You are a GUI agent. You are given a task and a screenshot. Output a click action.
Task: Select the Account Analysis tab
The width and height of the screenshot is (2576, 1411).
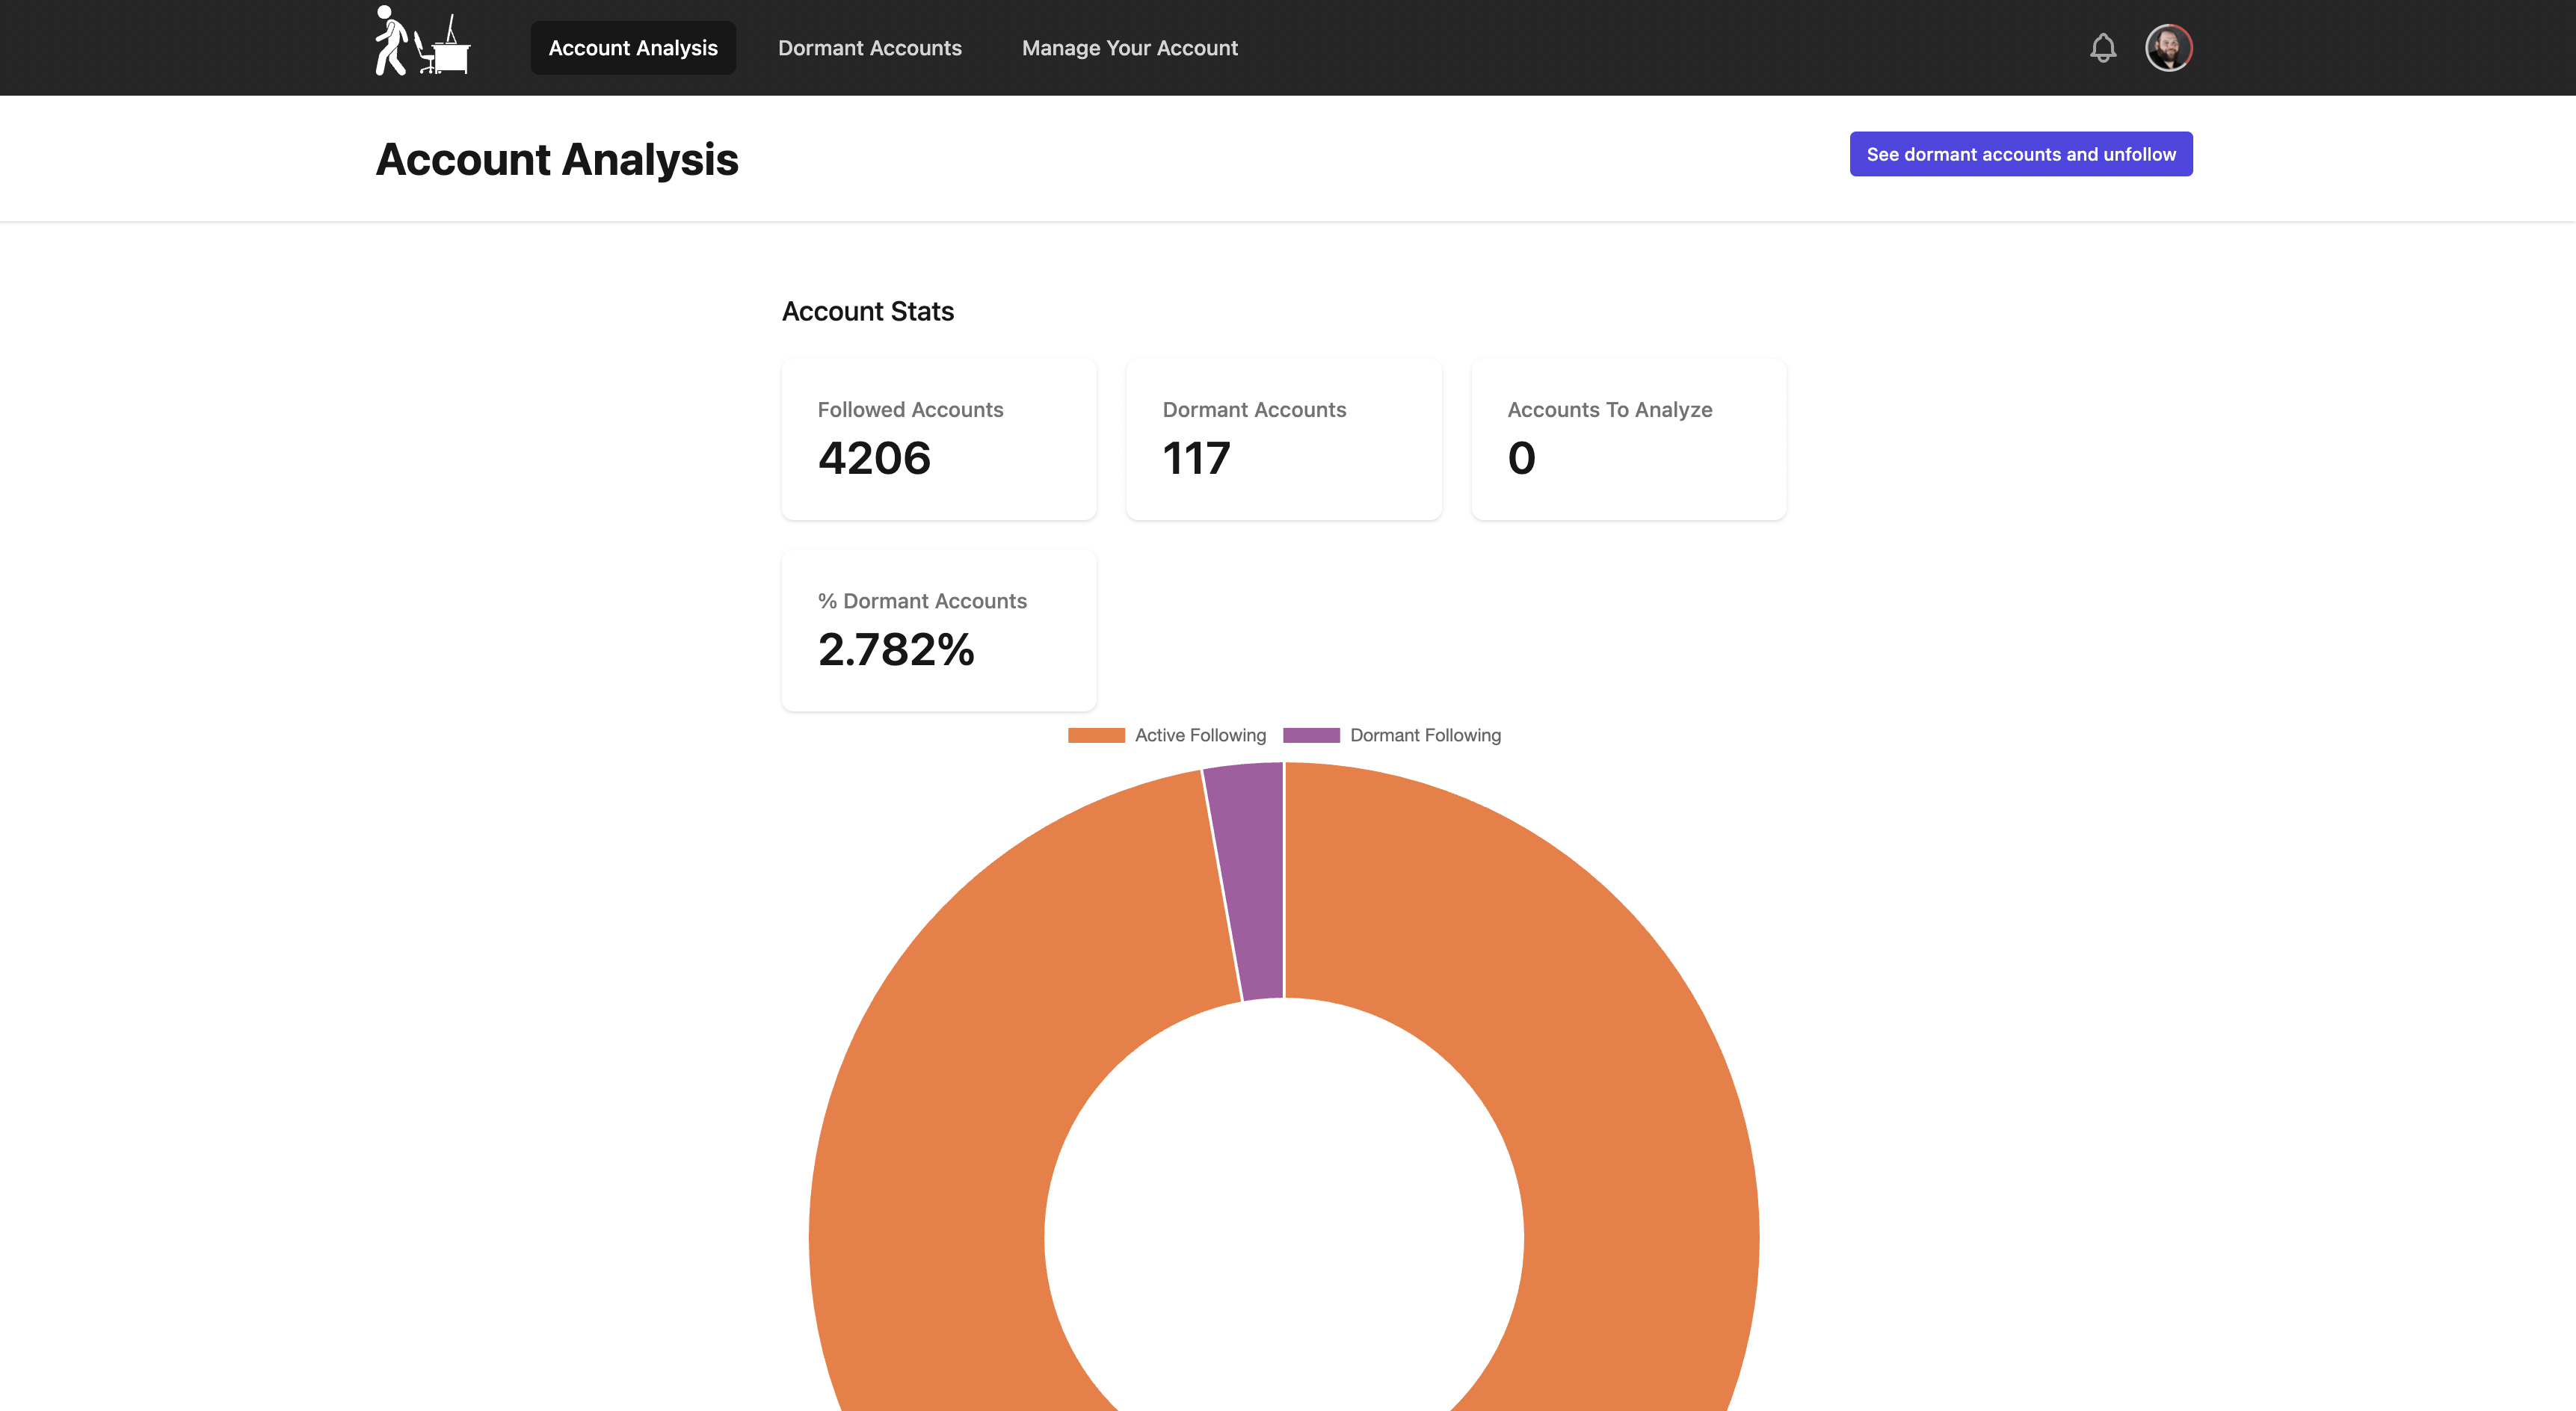[633, 48]
